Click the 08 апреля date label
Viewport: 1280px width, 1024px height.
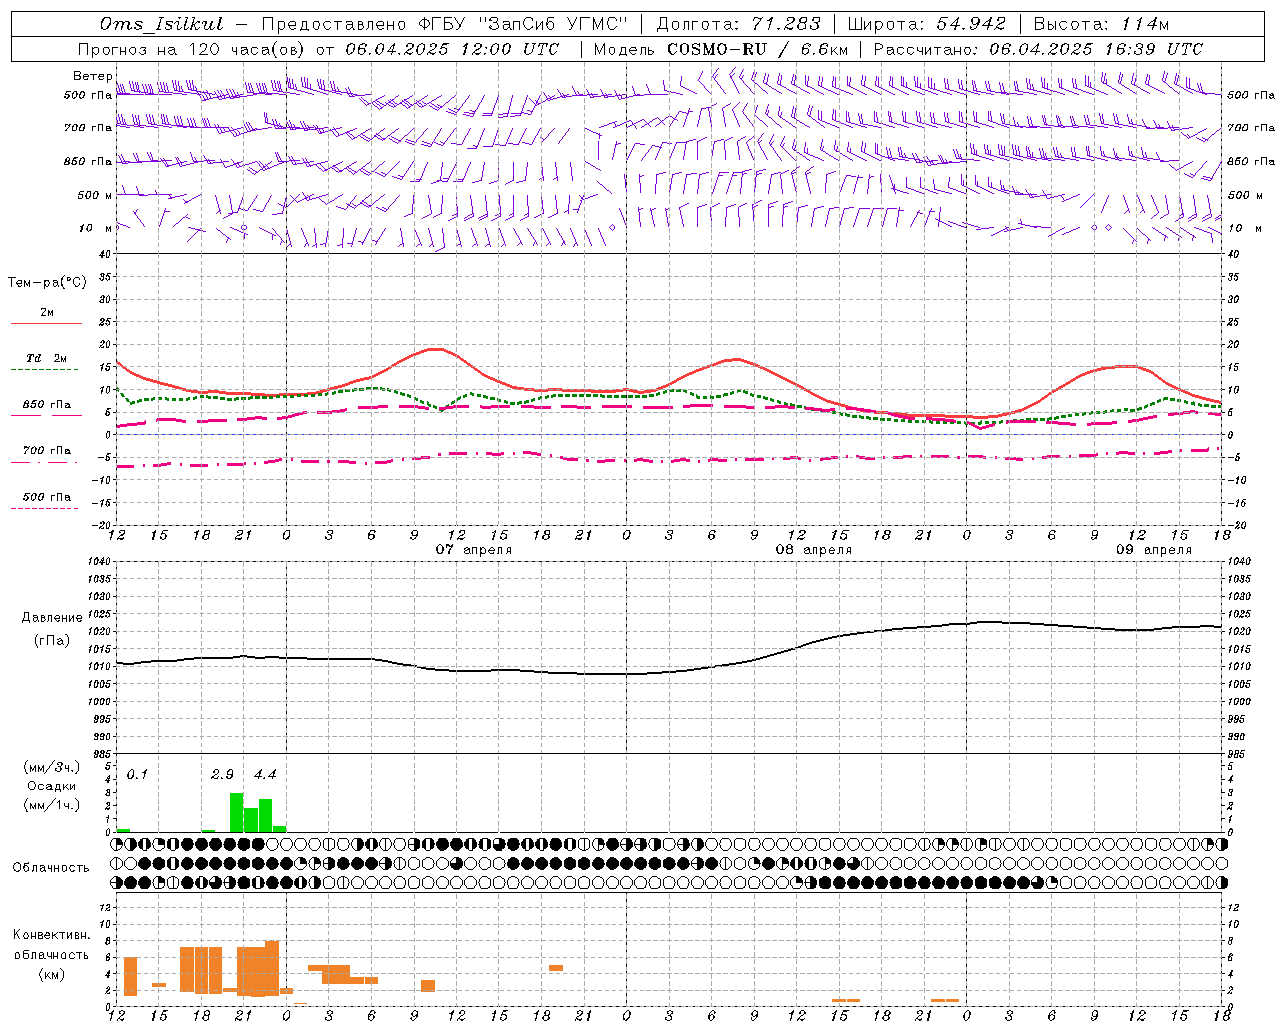(x=814, y=549)
